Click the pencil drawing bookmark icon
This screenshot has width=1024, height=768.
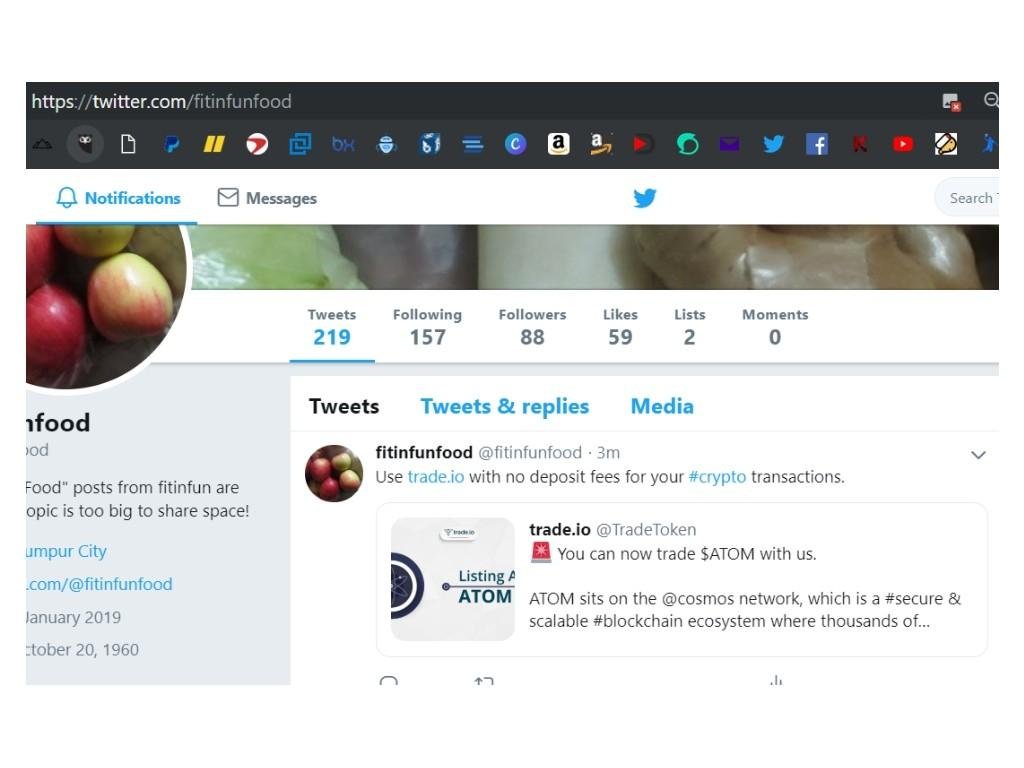946,144
